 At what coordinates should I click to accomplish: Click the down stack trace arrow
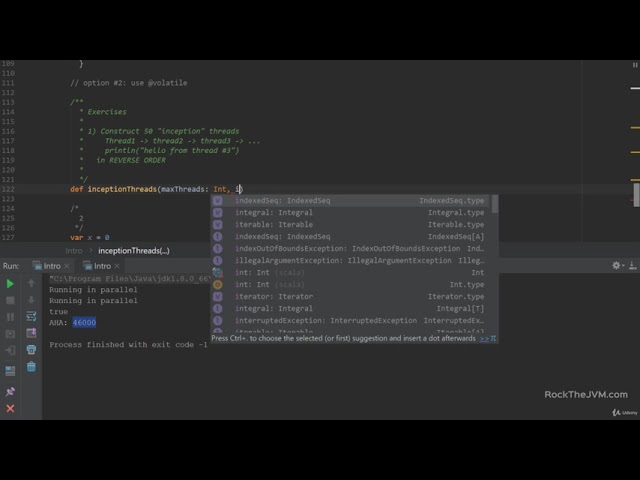point(31,300)
